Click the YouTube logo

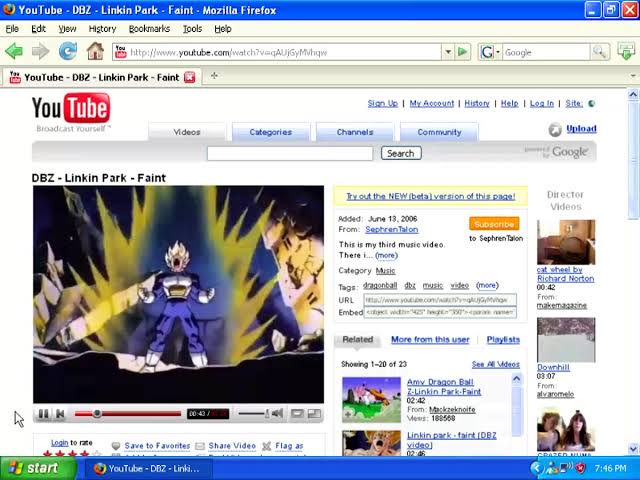(x=71, y=108)
